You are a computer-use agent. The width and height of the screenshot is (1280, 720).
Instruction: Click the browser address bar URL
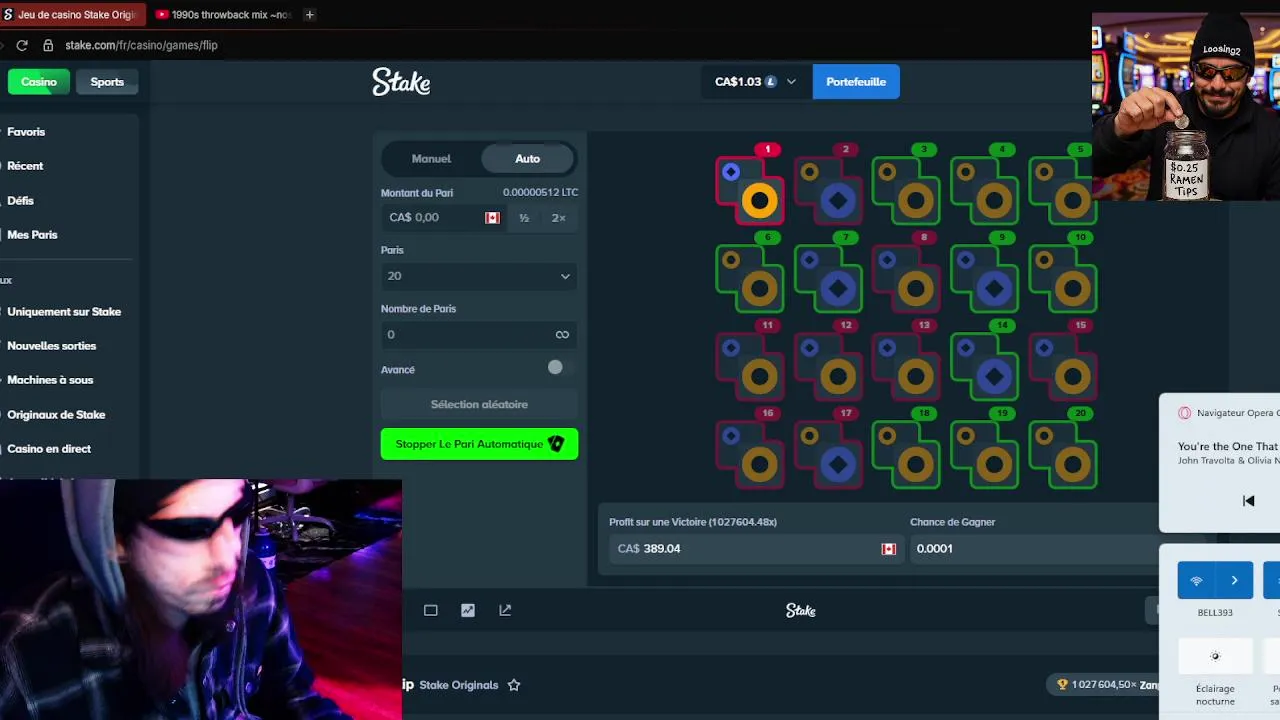click(141, 45)
